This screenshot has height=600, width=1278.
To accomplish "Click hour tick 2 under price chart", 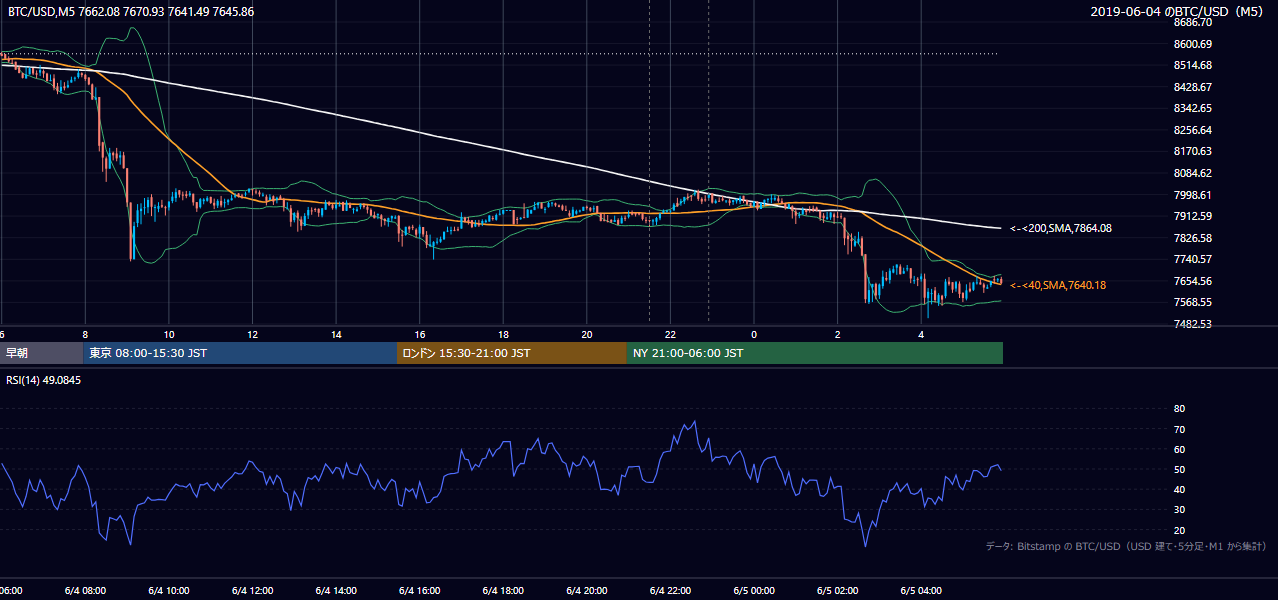I will click(837, 335).
